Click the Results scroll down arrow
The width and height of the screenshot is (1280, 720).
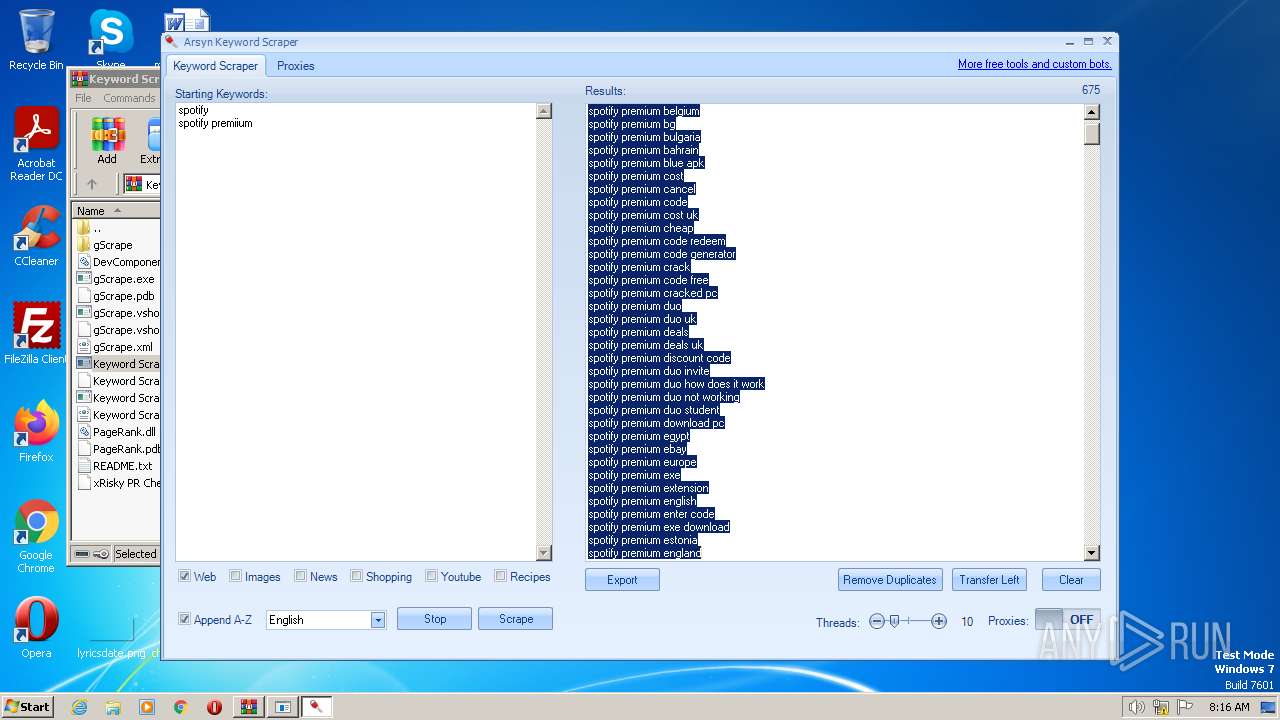[1092, 553]
